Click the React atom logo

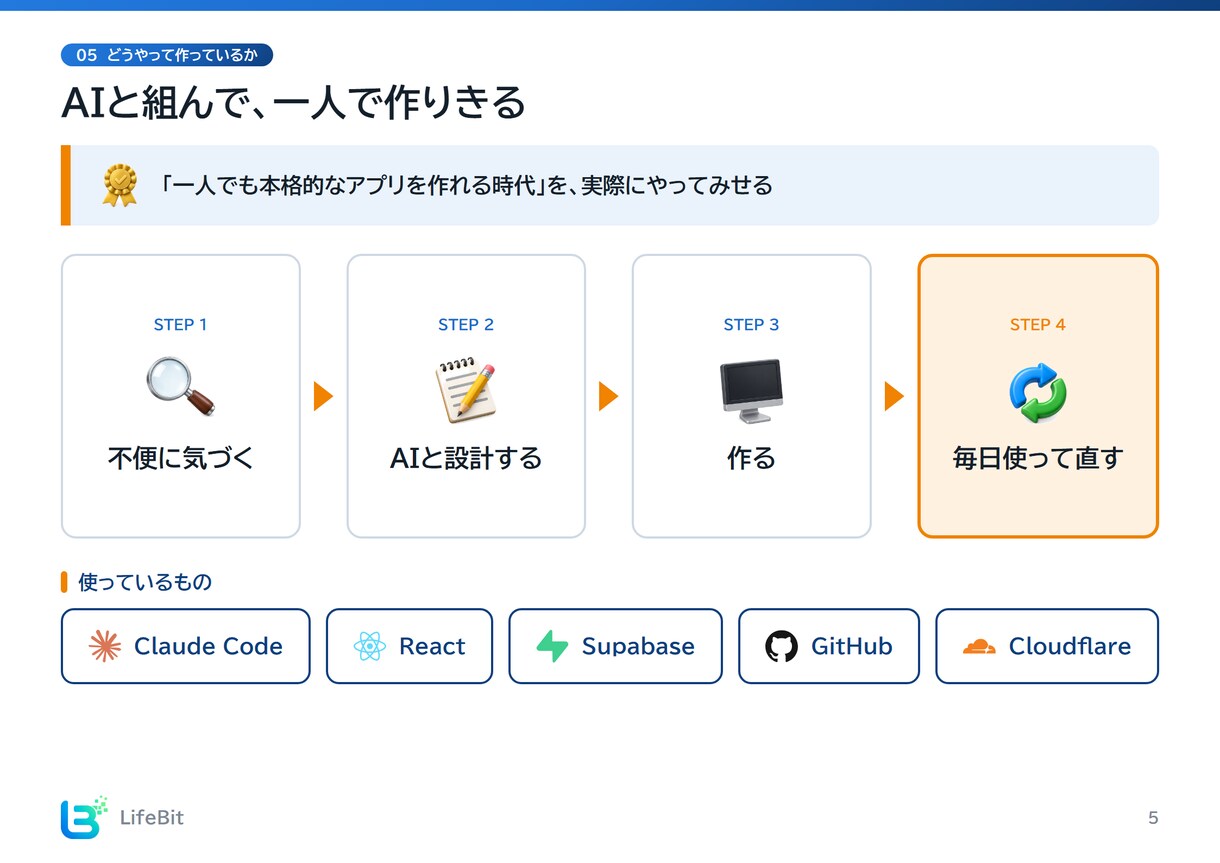[x=369, y=646]
